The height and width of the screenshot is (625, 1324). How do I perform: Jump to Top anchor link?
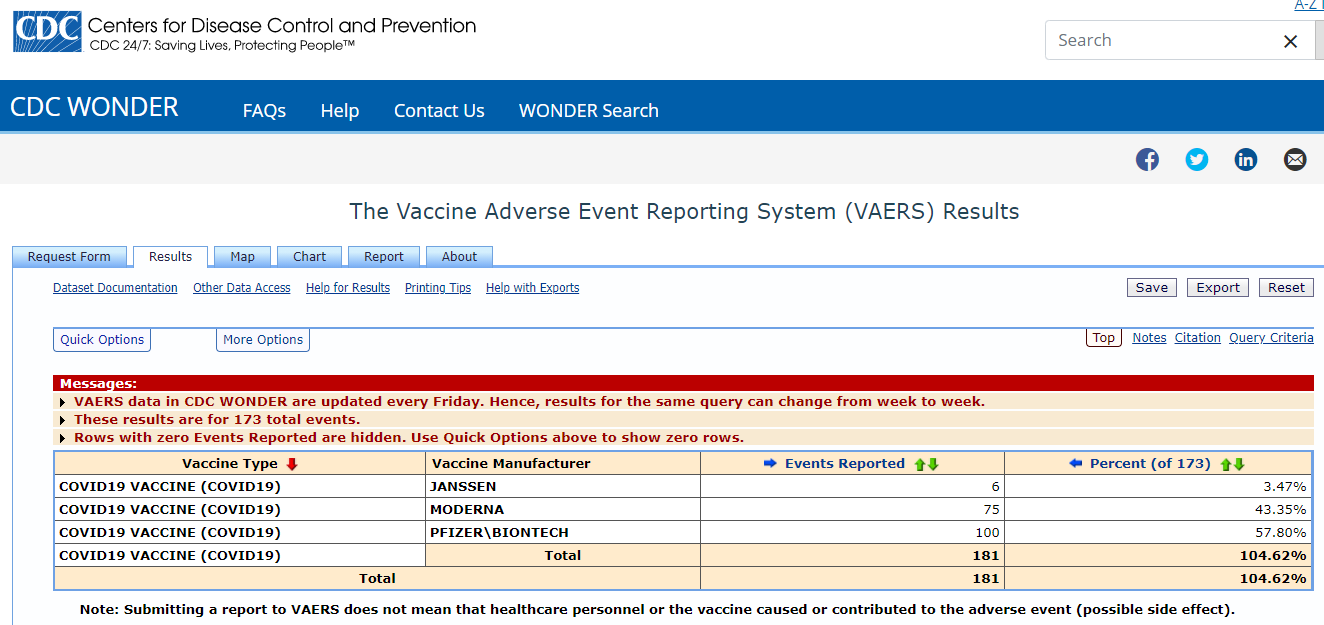[x=1104, y=338]
